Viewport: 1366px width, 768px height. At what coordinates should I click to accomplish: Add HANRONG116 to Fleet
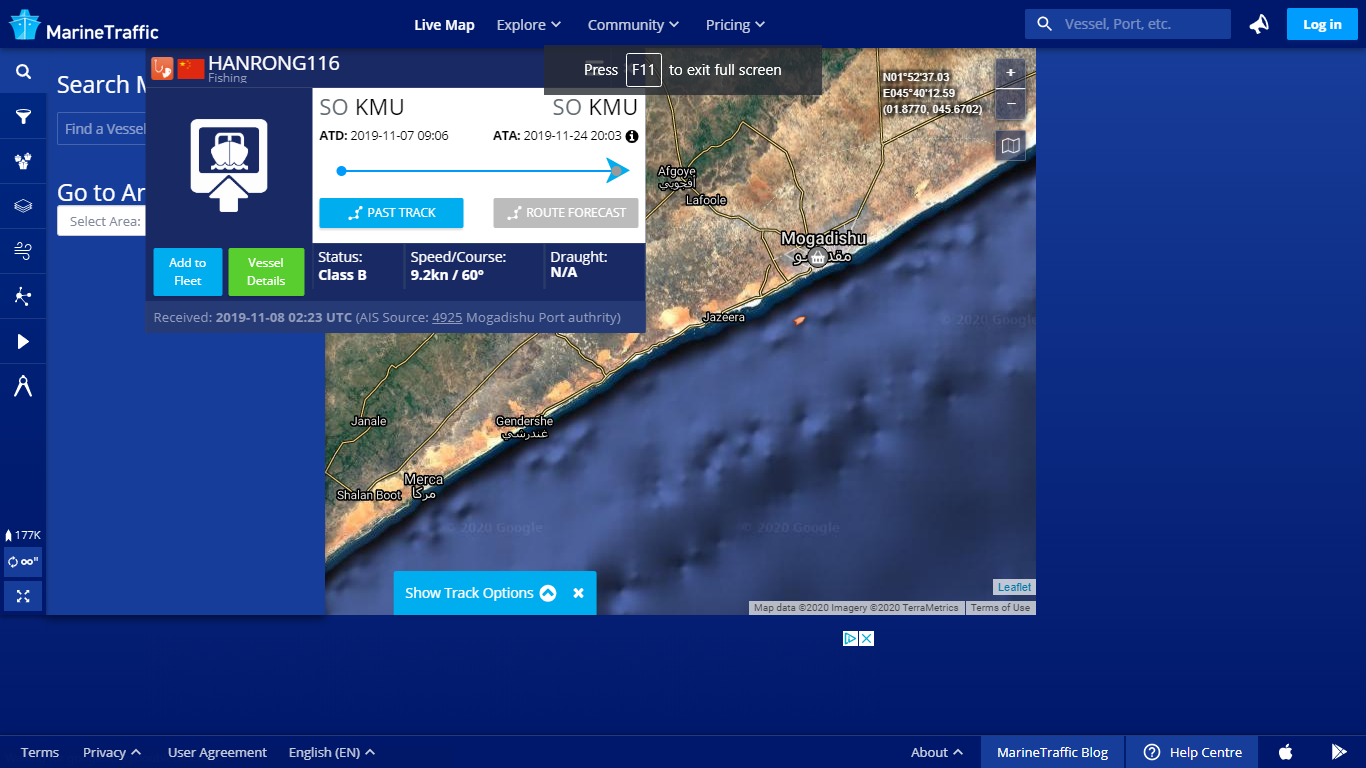click(x=188, y=272)
